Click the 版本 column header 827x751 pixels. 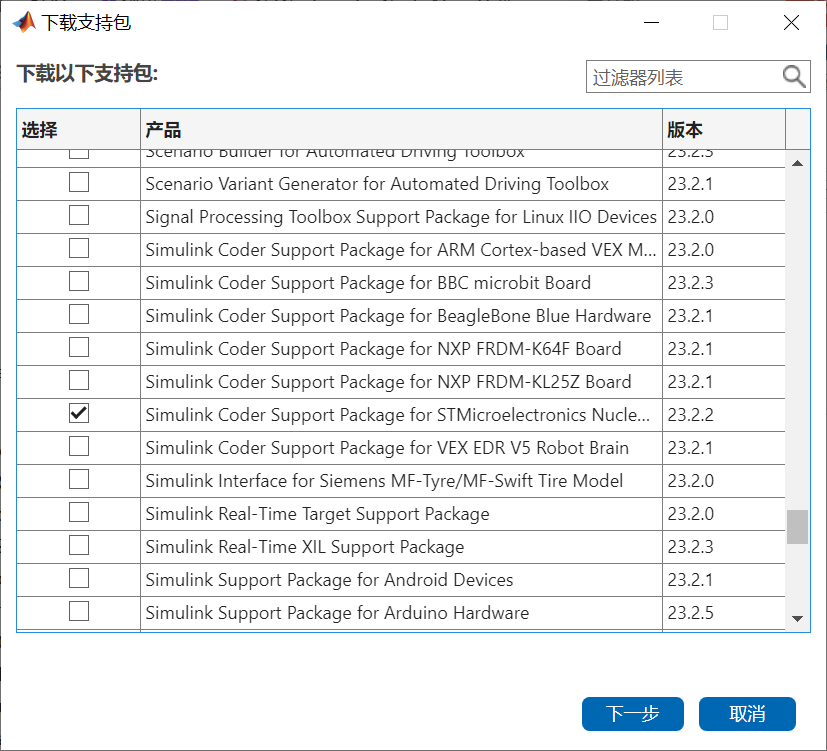pyautogui.click(x=724, y=129)
